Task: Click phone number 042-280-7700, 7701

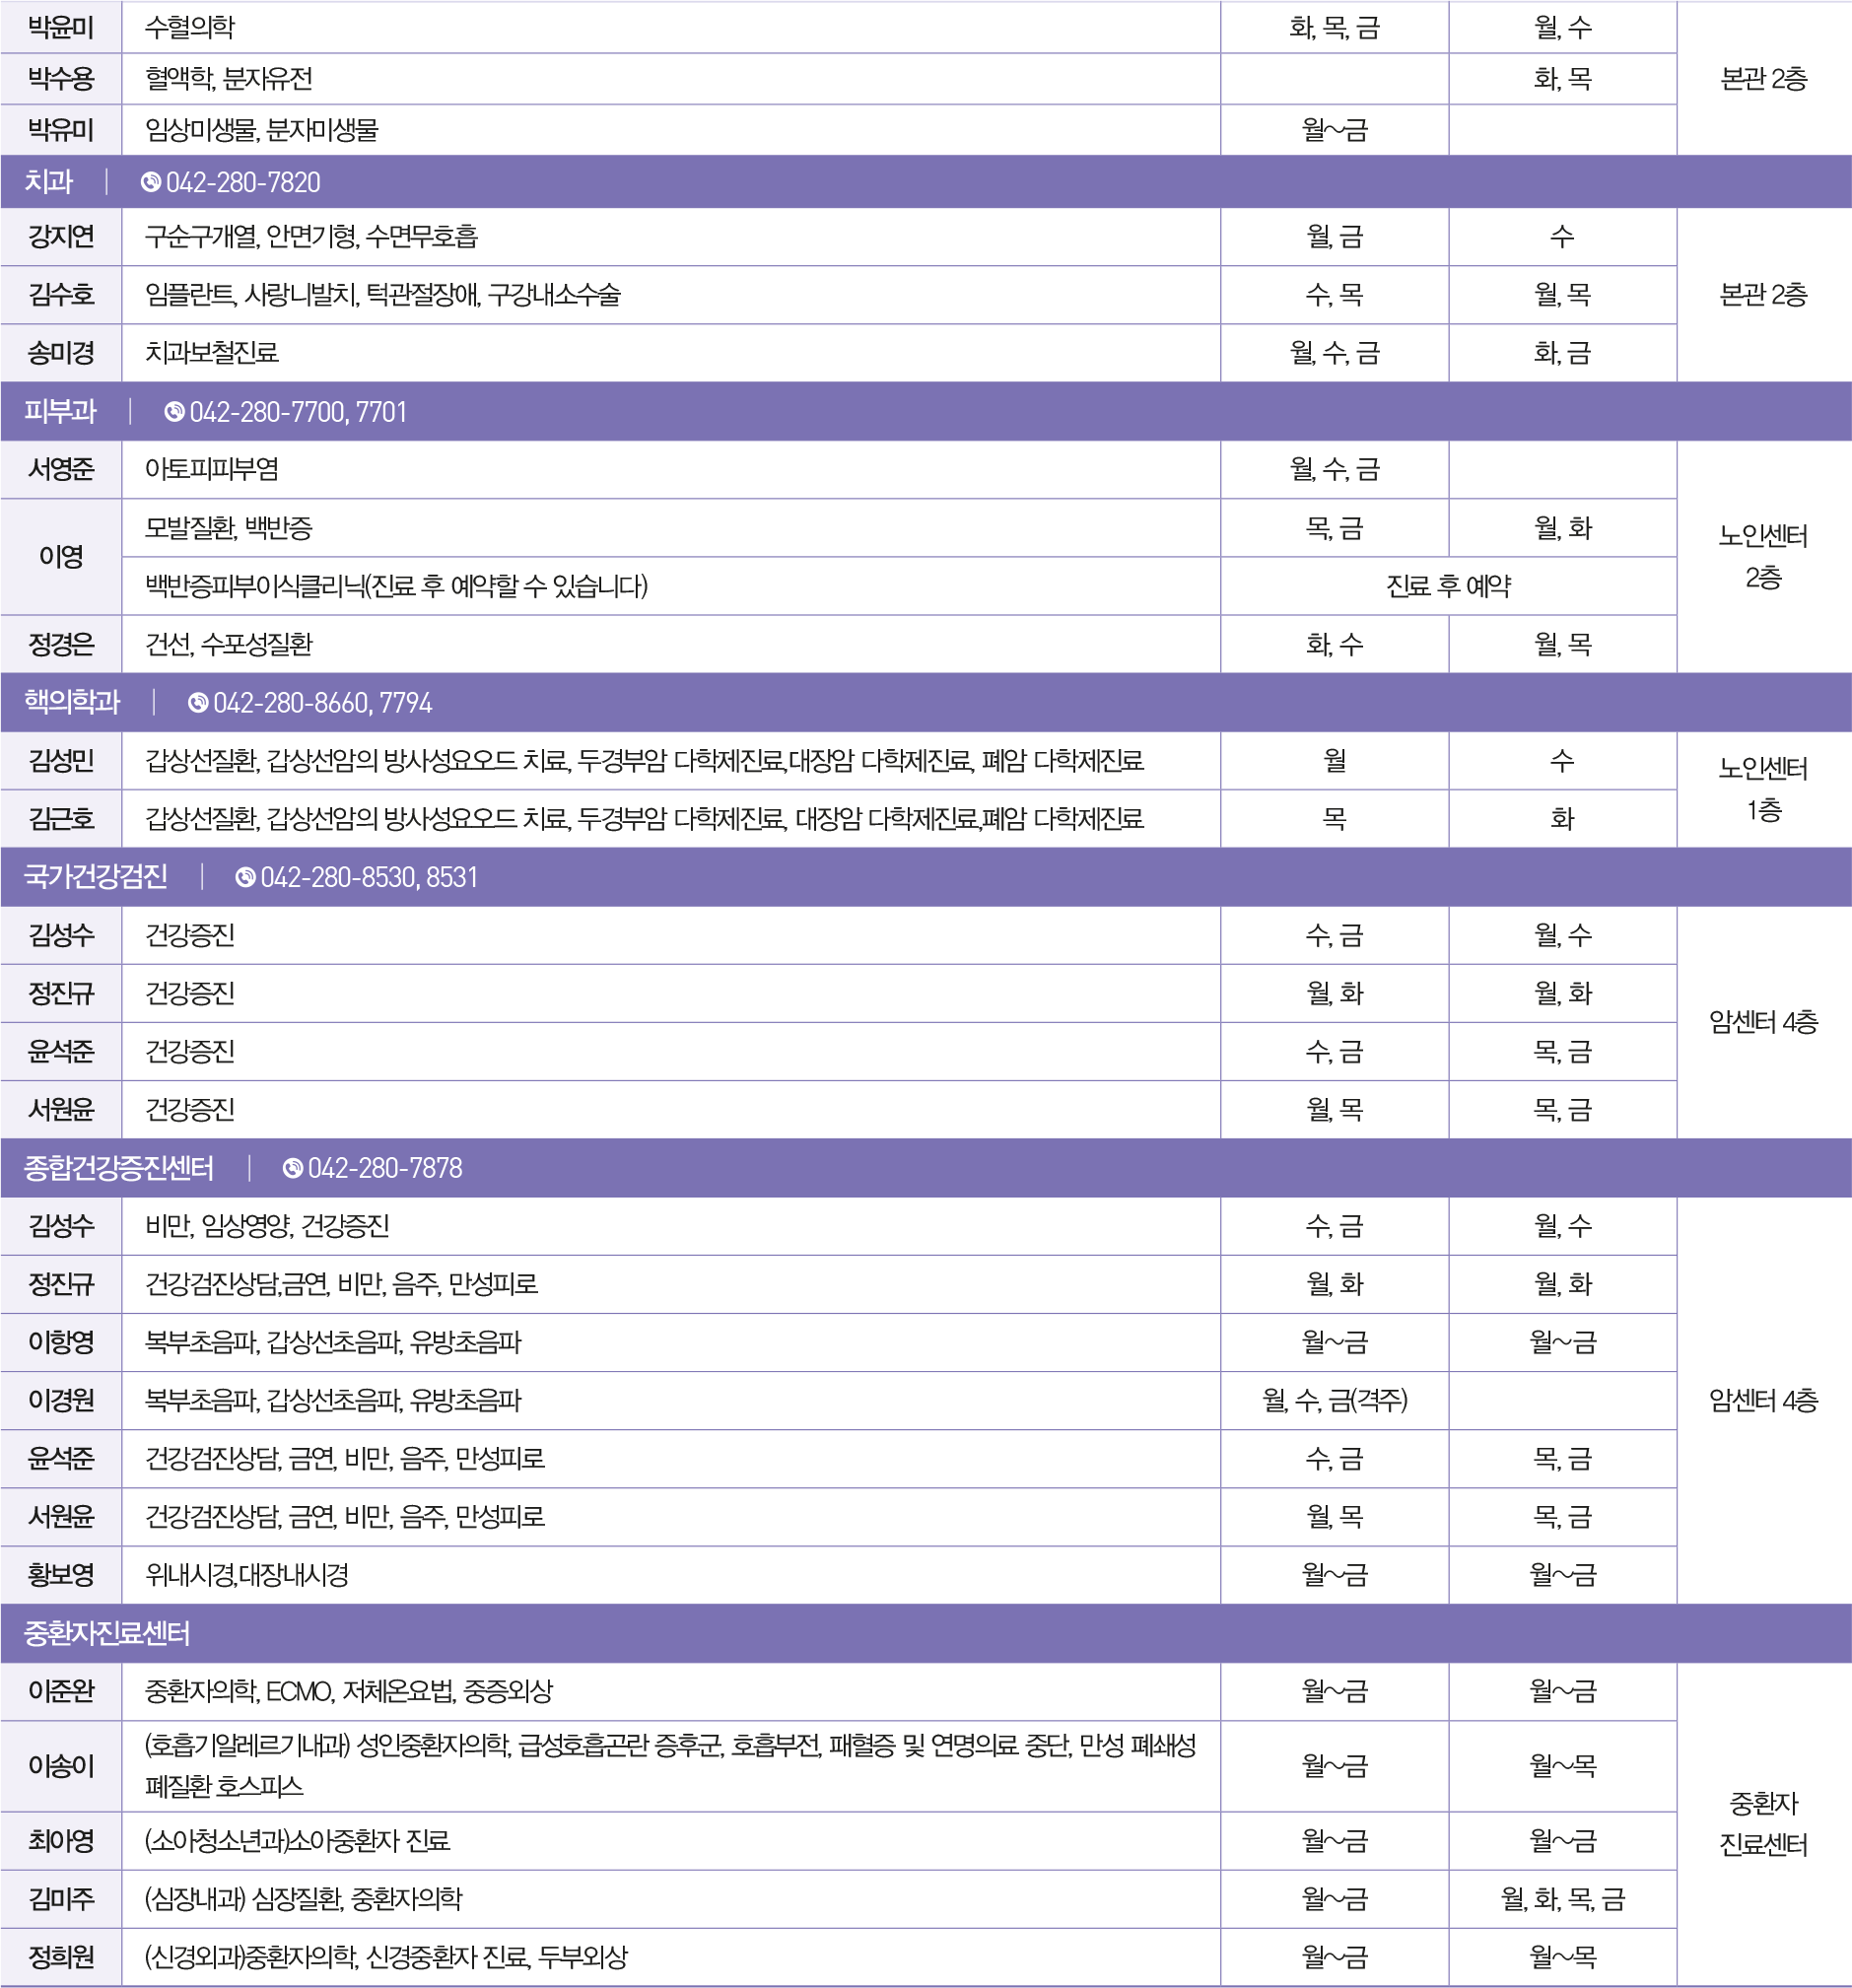Action: (298, 412)
